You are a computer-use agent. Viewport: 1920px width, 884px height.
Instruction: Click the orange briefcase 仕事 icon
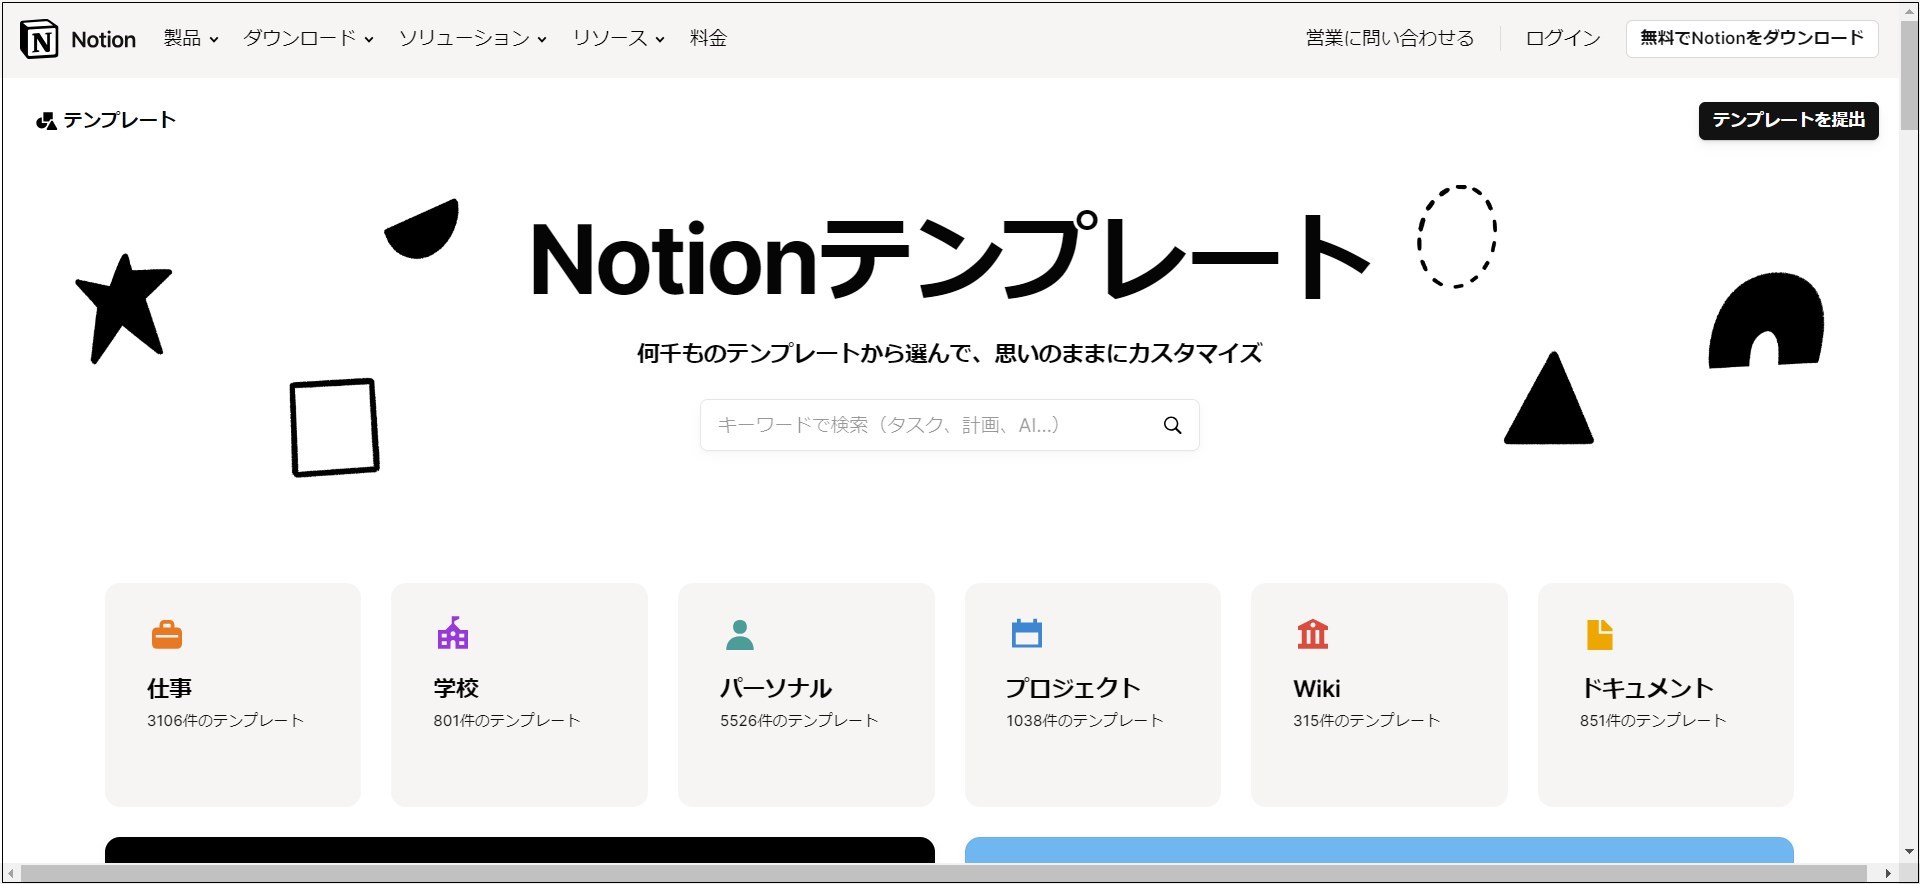[x=166, y=635]
